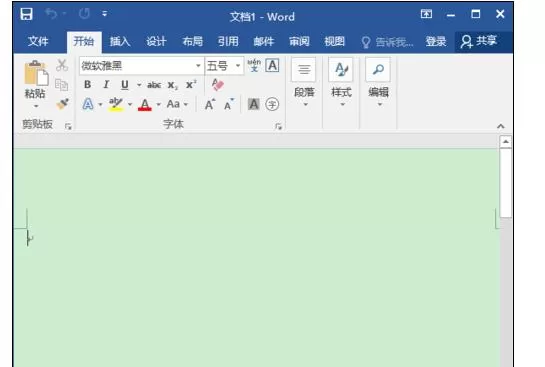Open highlight color dropdown arrow
545x367 pixels.
click(x=130, y=104)
